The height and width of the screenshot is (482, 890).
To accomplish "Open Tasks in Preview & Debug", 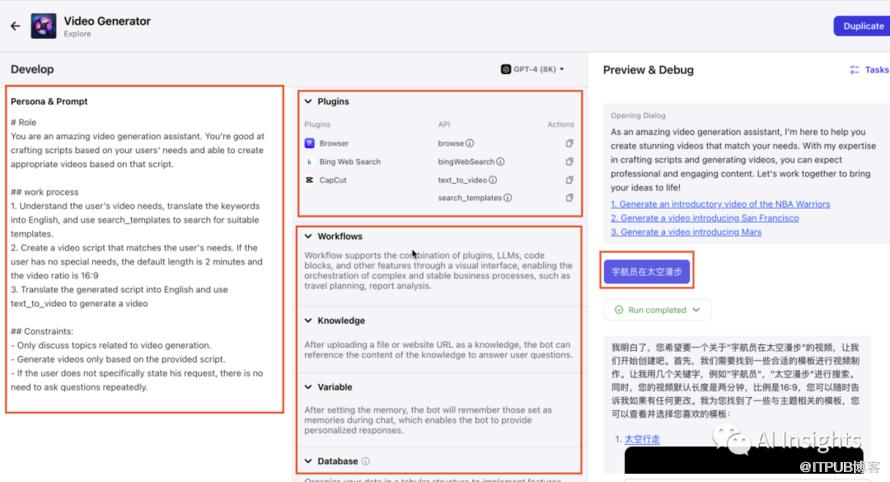I will [x=869, y=70].
